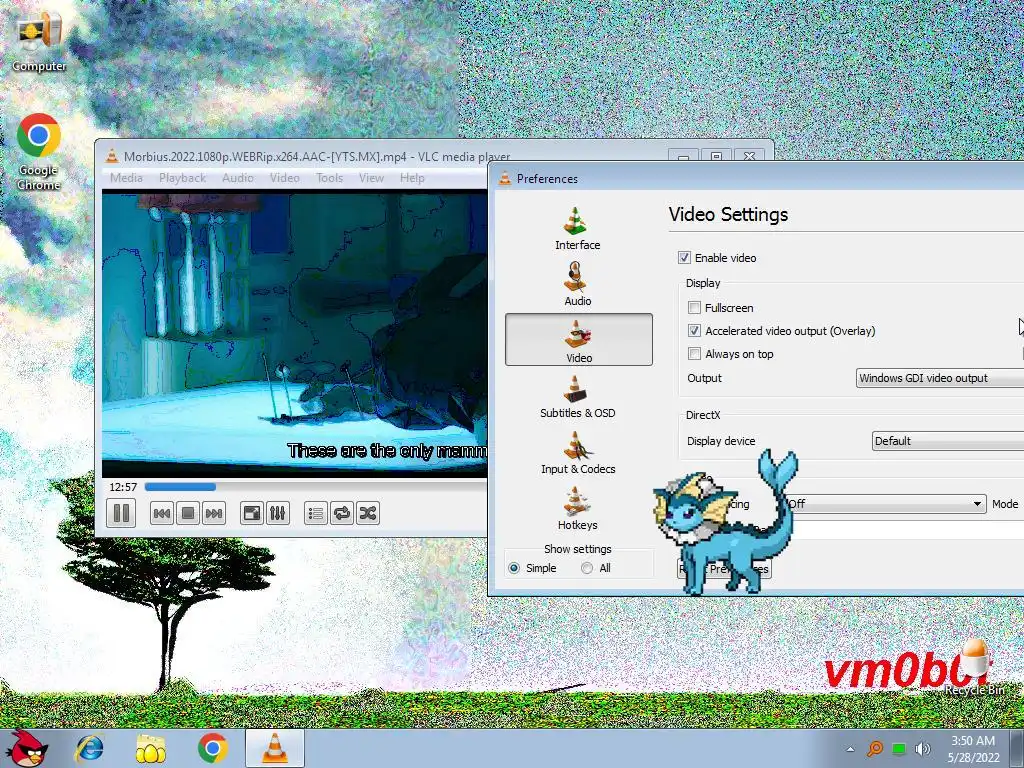Click the VLC video playback area

[x=295, y=334]
